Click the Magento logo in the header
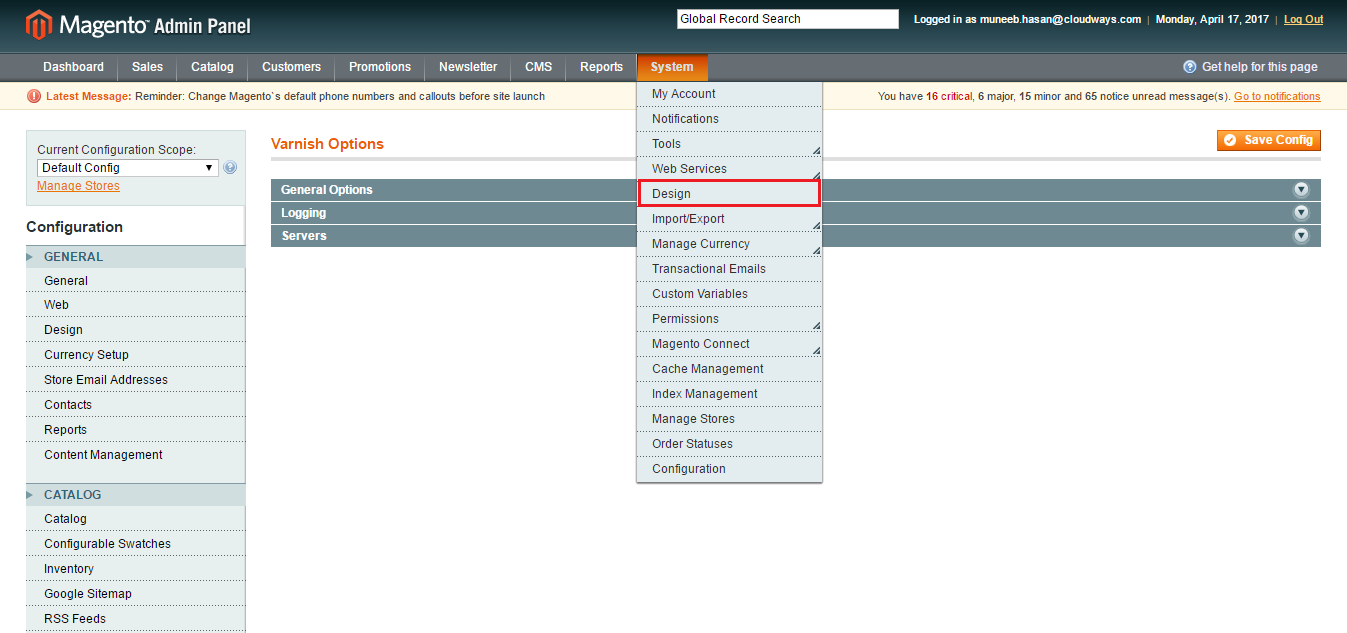The width and height of the screenshot is (1347, 633). 138,25
